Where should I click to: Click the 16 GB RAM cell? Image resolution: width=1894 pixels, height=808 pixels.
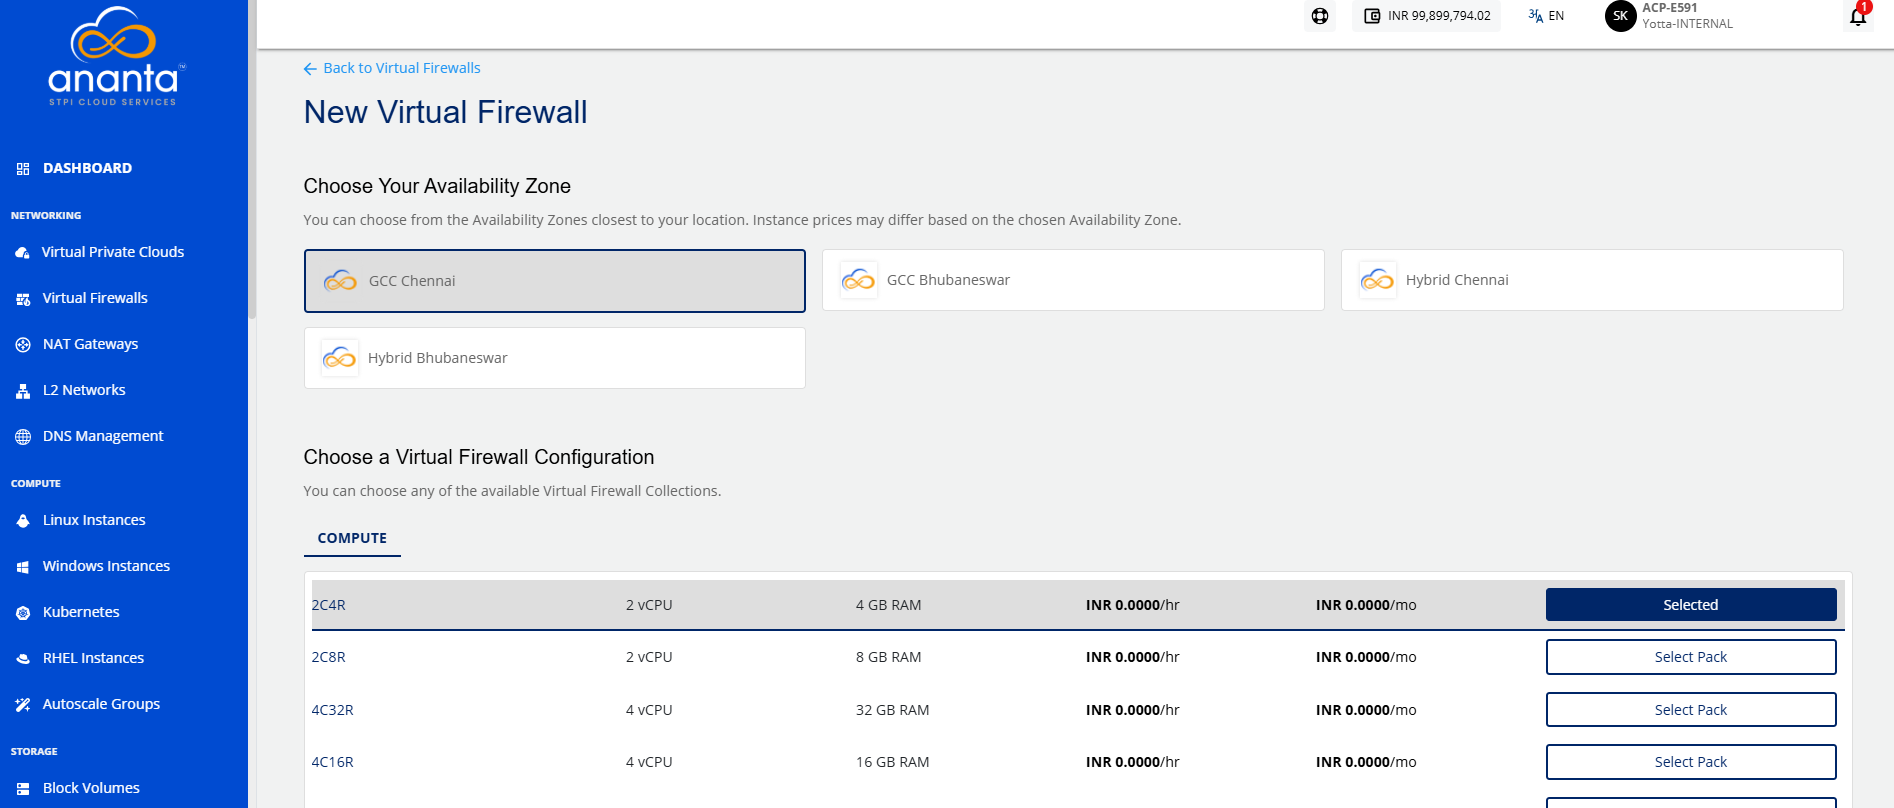(x=893, y=762)
